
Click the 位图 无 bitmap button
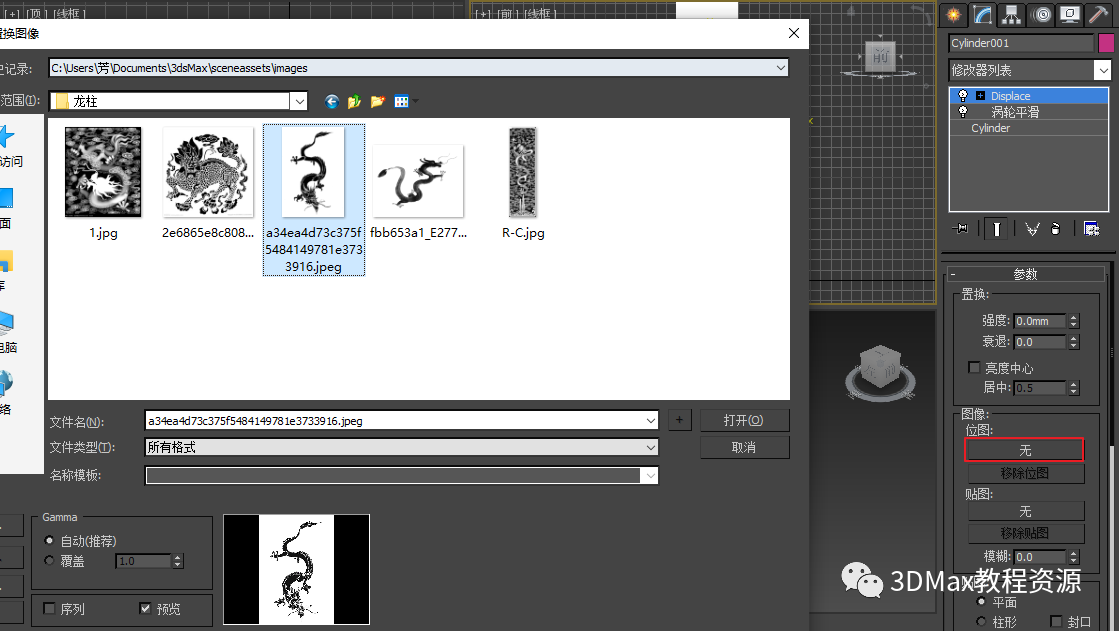tap(1024, 450)
